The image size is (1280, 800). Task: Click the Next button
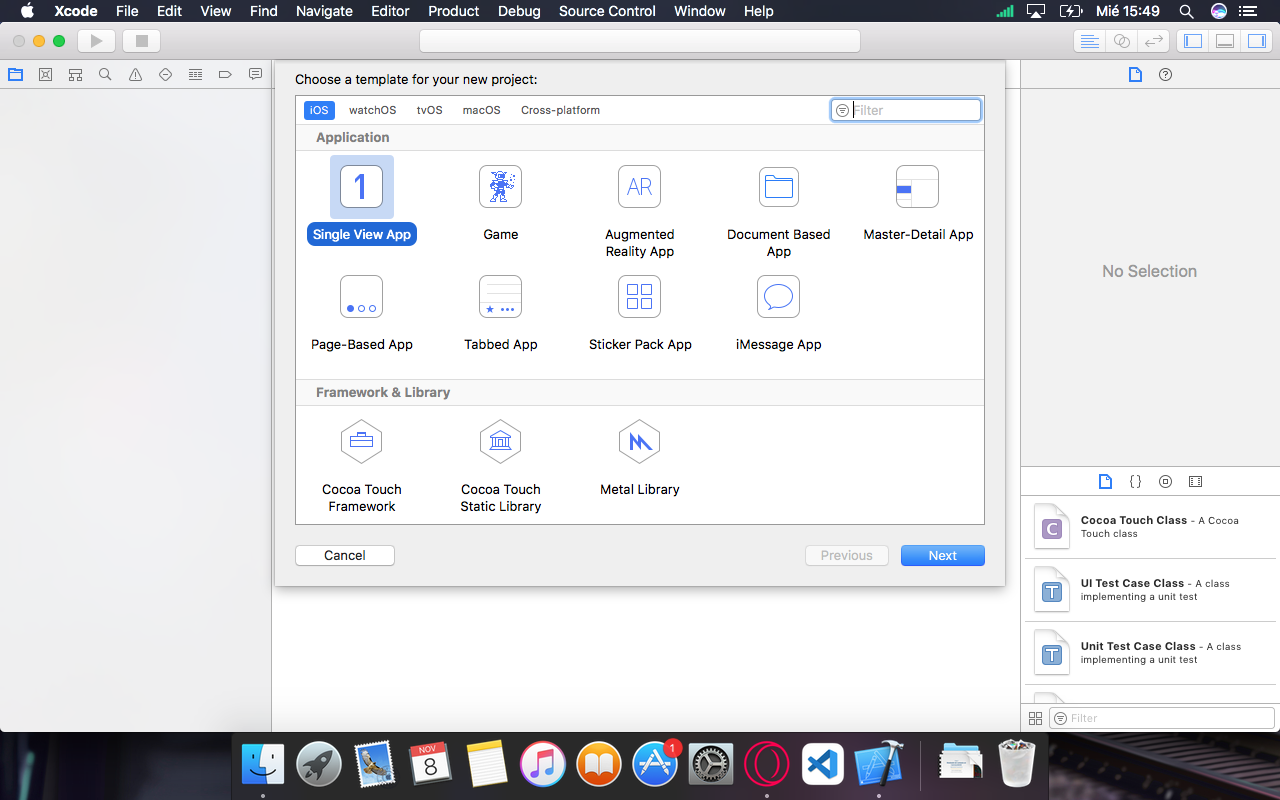943,555
